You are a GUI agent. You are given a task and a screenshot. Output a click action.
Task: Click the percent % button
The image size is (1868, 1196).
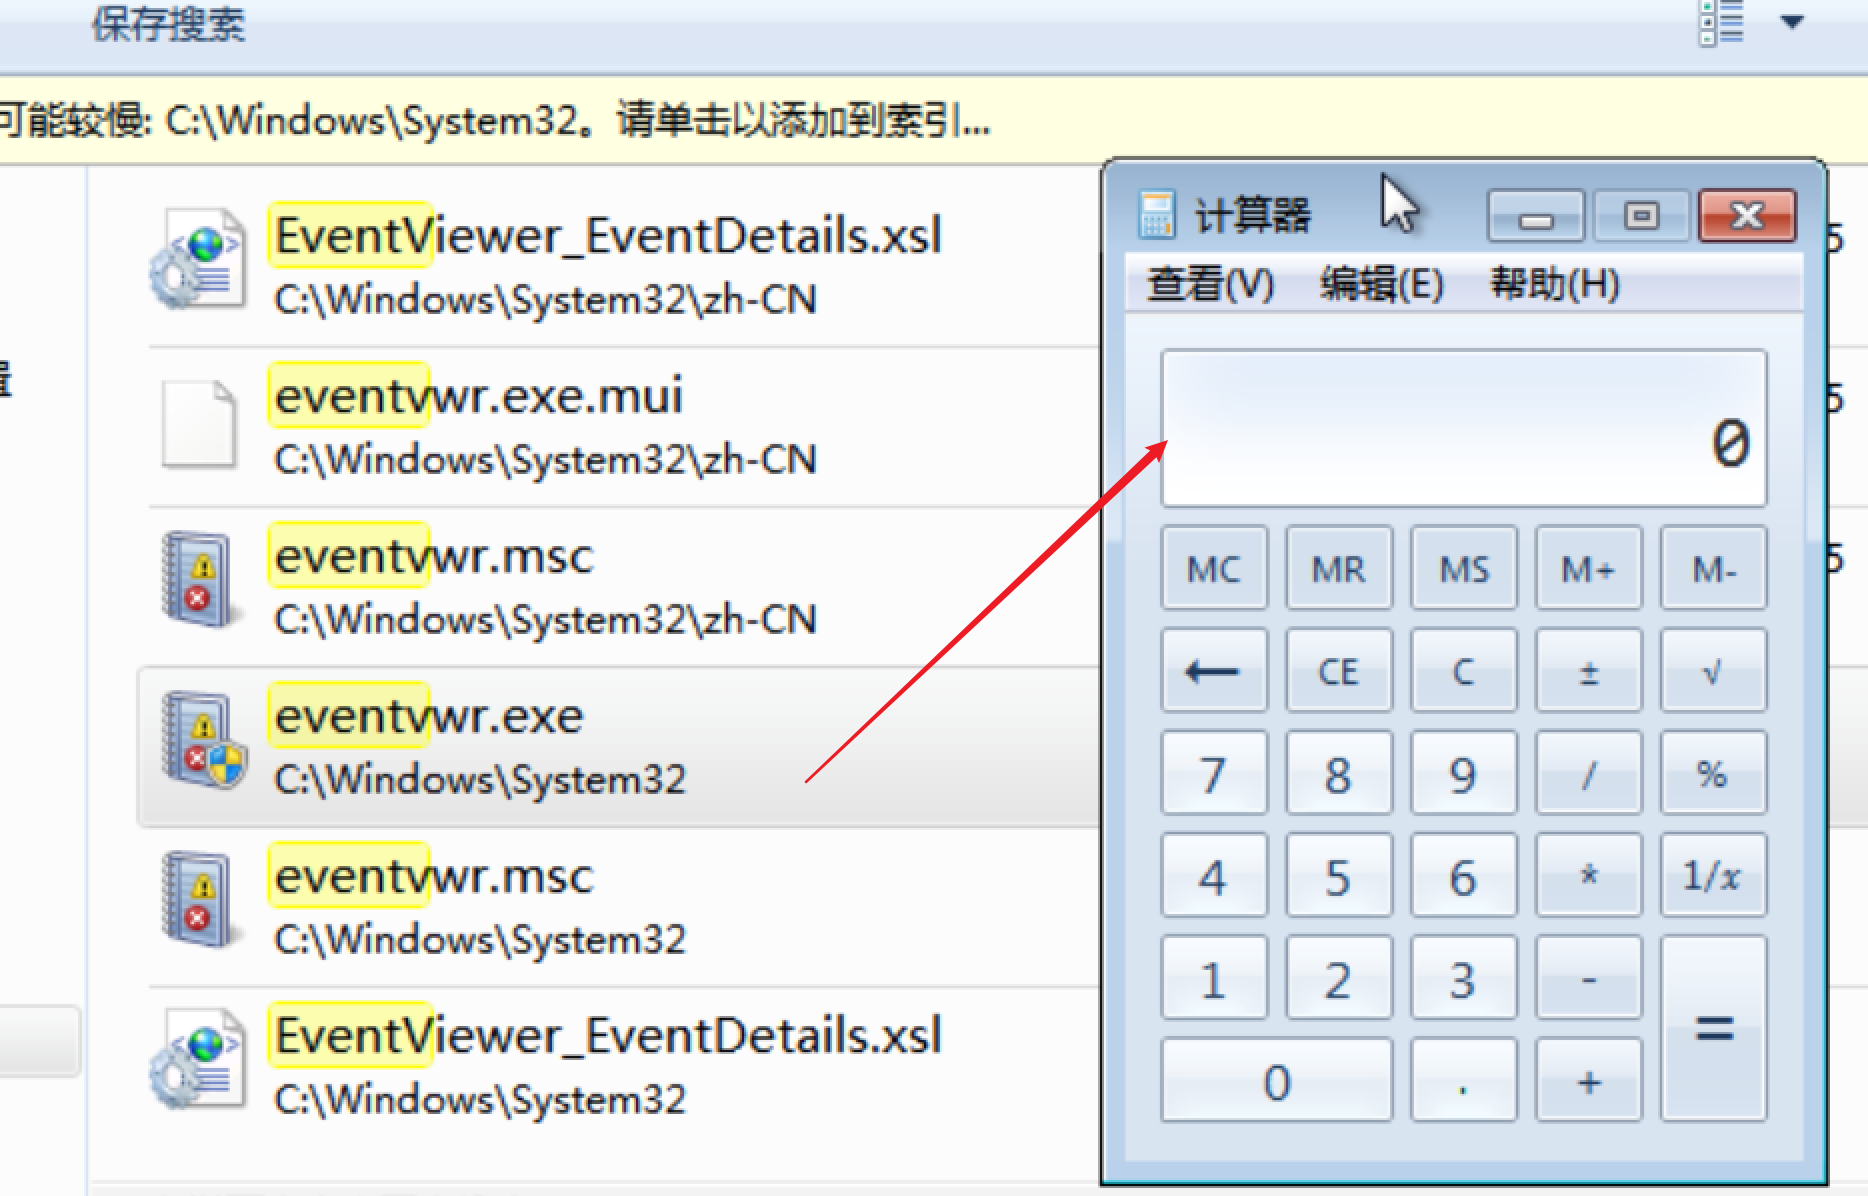pos(1714,773)
